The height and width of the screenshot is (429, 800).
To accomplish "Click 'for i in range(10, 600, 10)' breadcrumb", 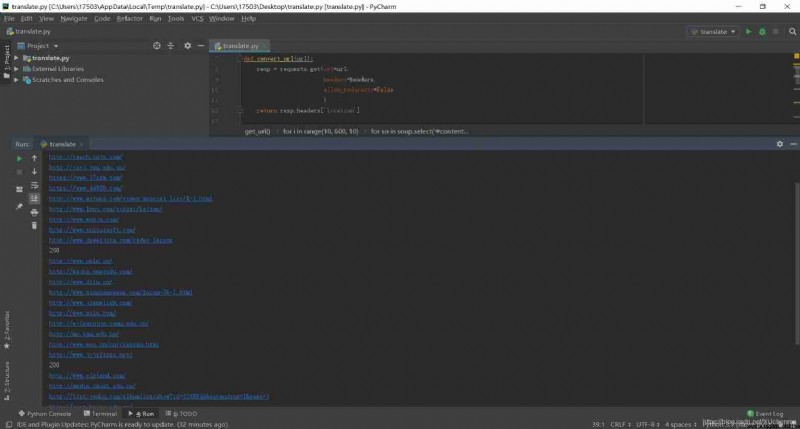I will (320, 131).
